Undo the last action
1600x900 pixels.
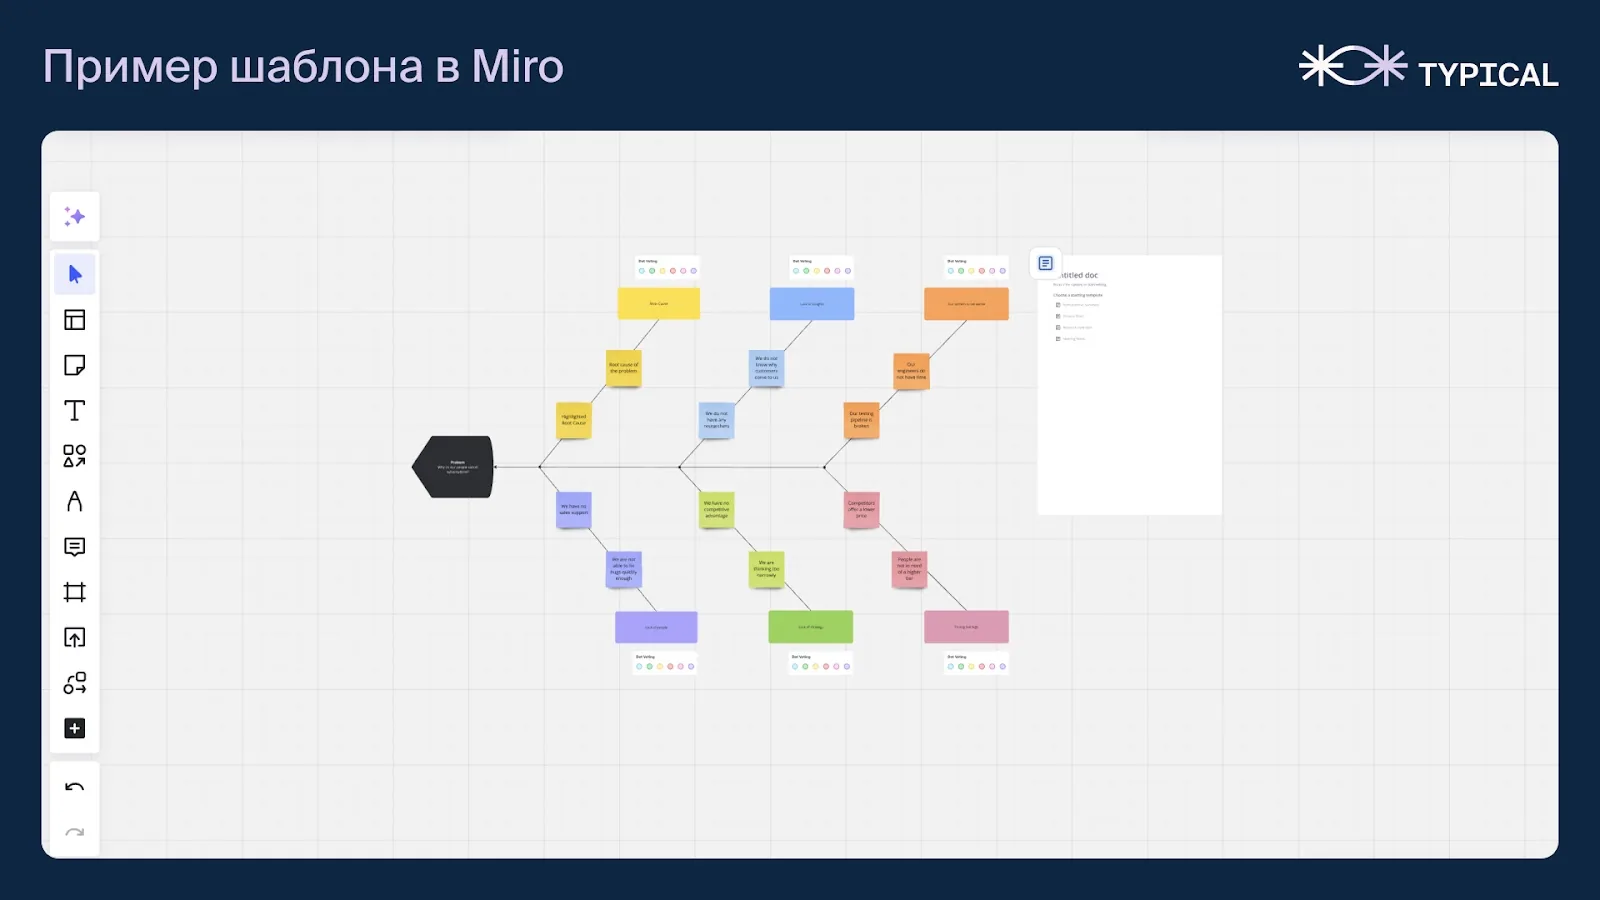[x=75, y=787]
